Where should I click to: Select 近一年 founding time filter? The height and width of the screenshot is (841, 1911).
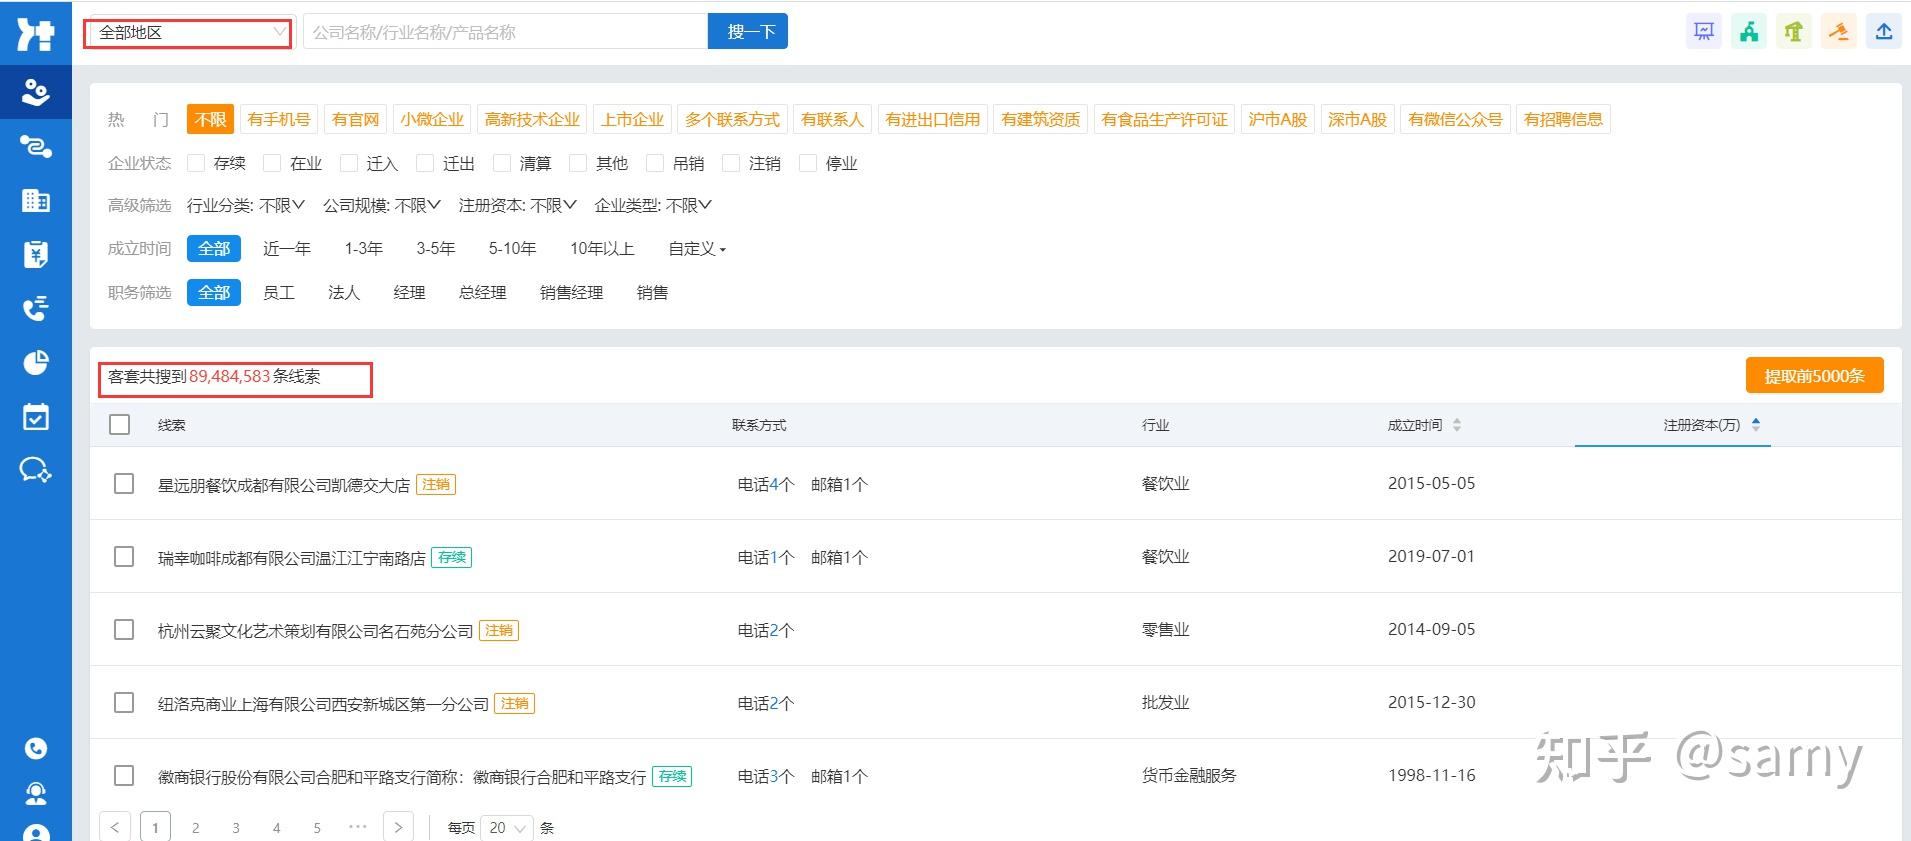click(287, 249)
